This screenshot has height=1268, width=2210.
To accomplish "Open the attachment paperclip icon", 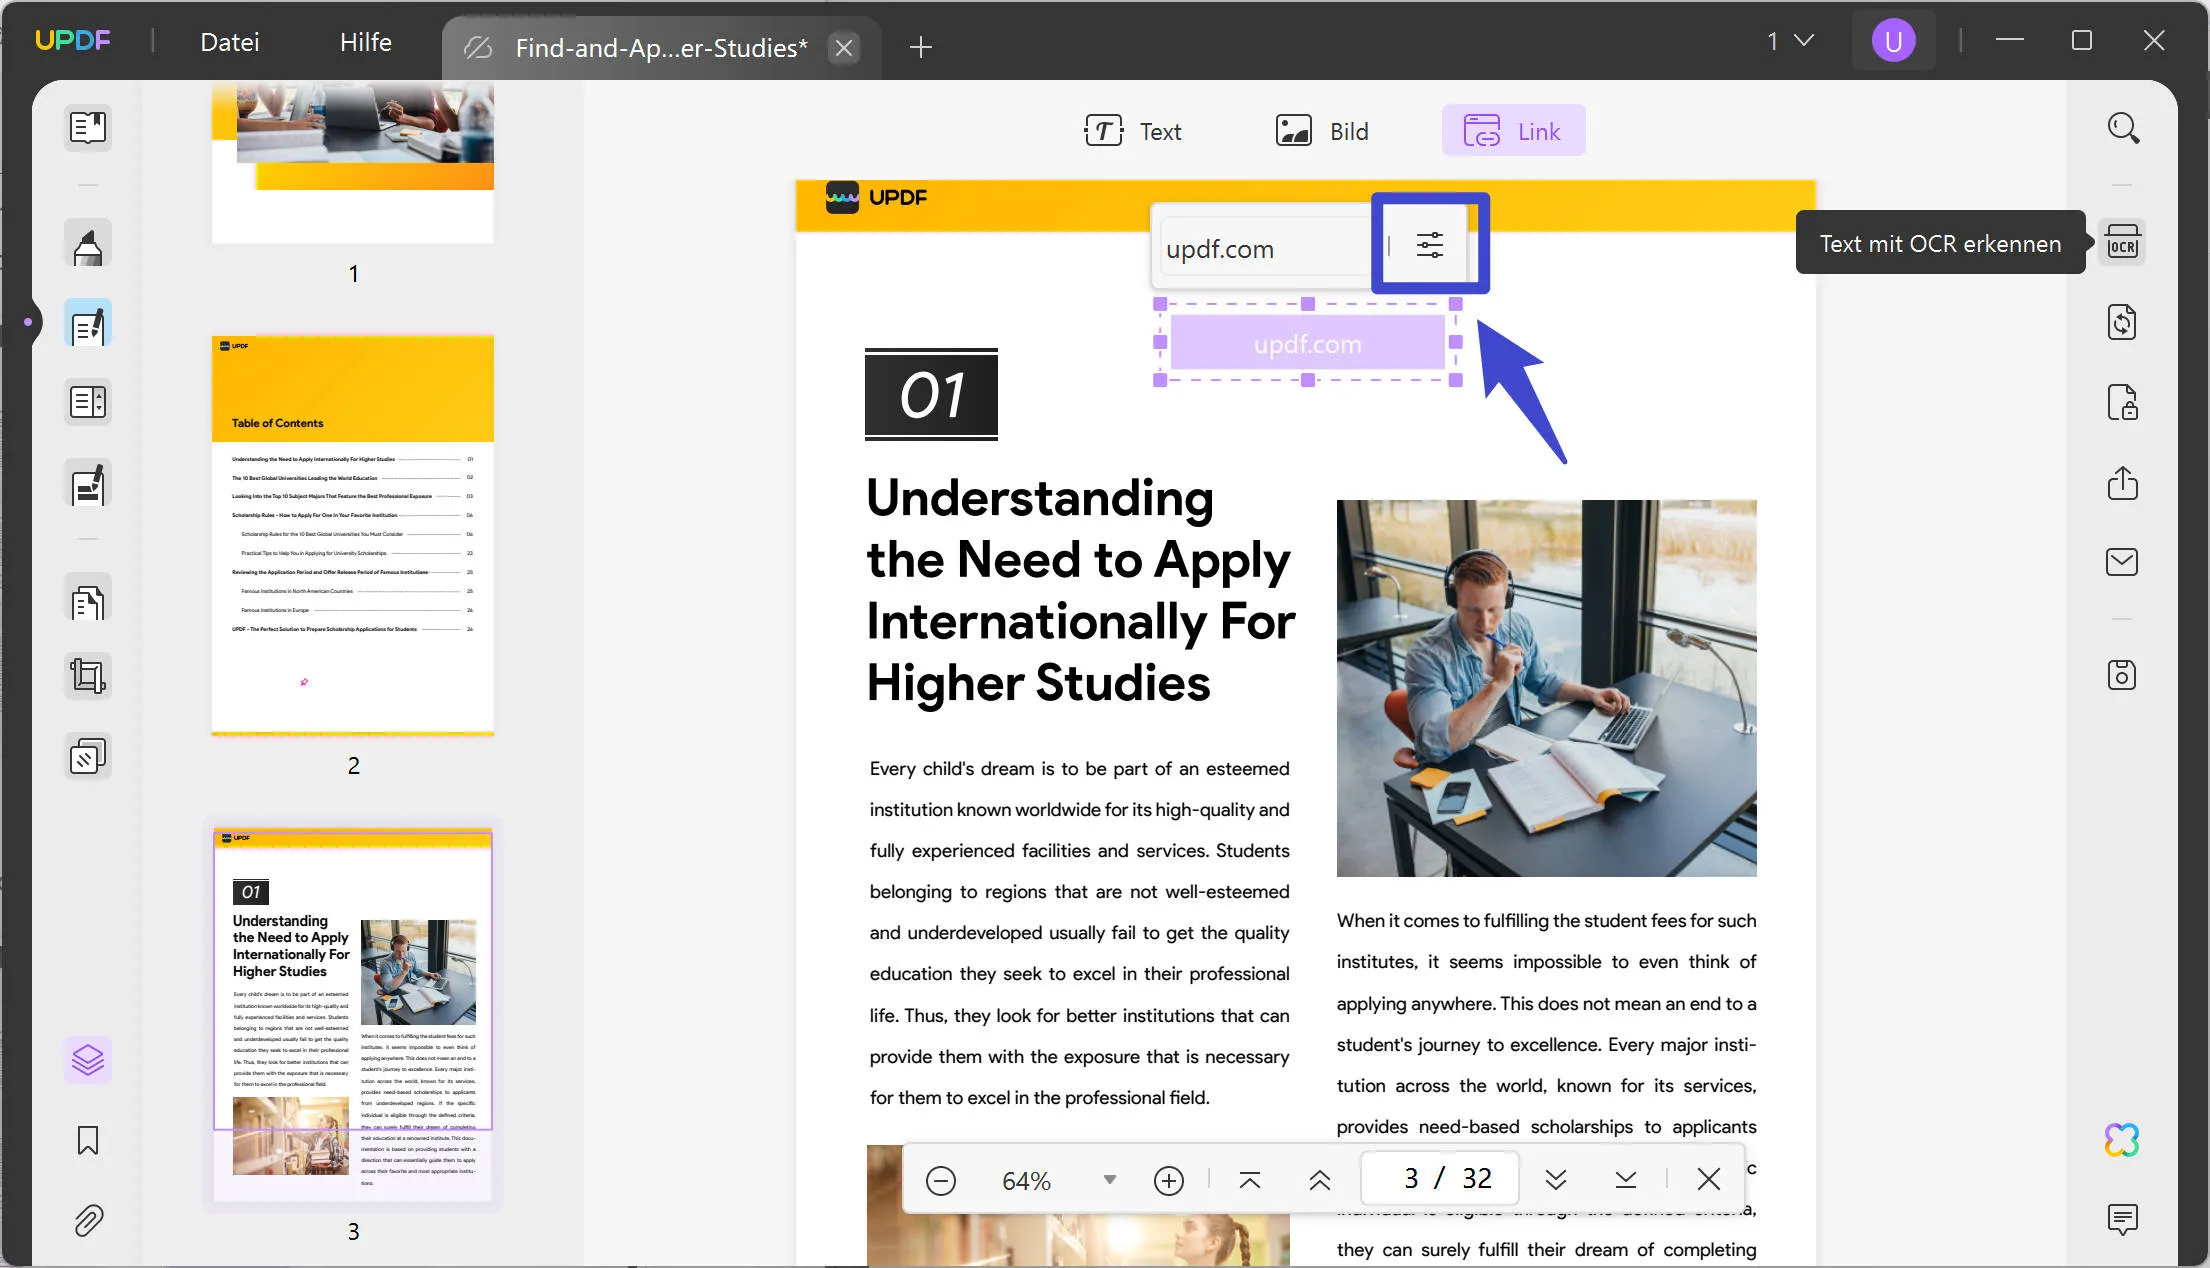I will click(x=88, y=1220).
